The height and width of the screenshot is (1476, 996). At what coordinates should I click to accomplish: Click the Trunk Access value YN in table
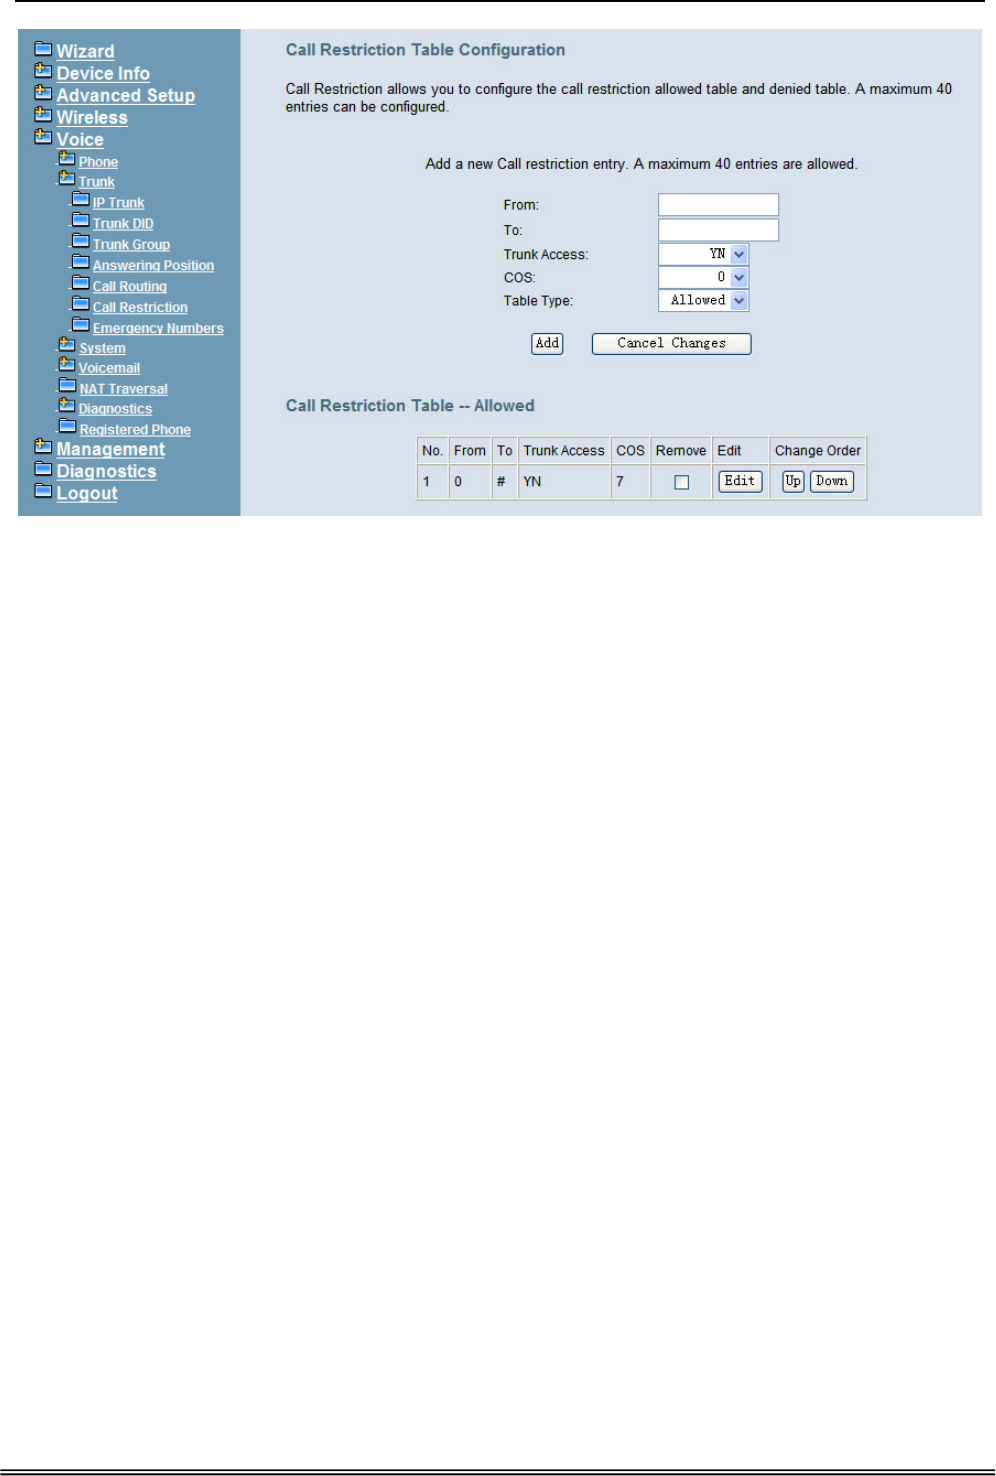(532, 482)
